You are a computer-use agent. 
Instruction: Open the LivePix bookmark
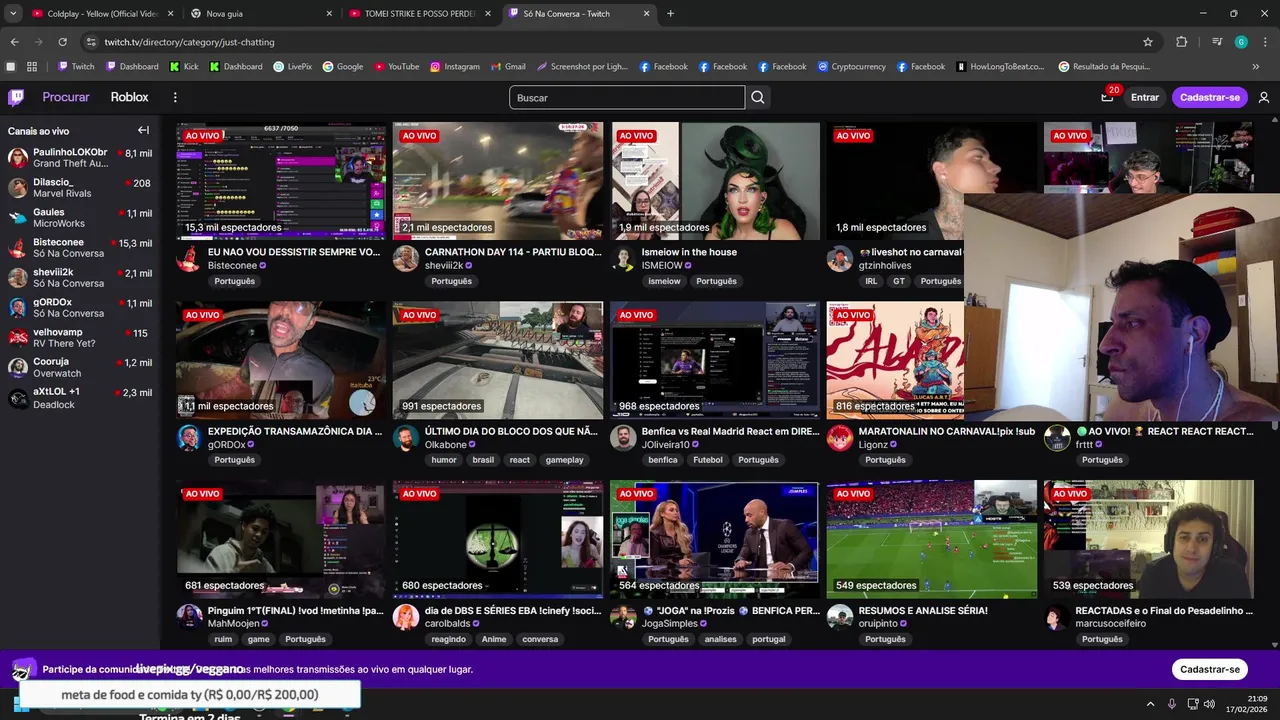click(293, 67)
